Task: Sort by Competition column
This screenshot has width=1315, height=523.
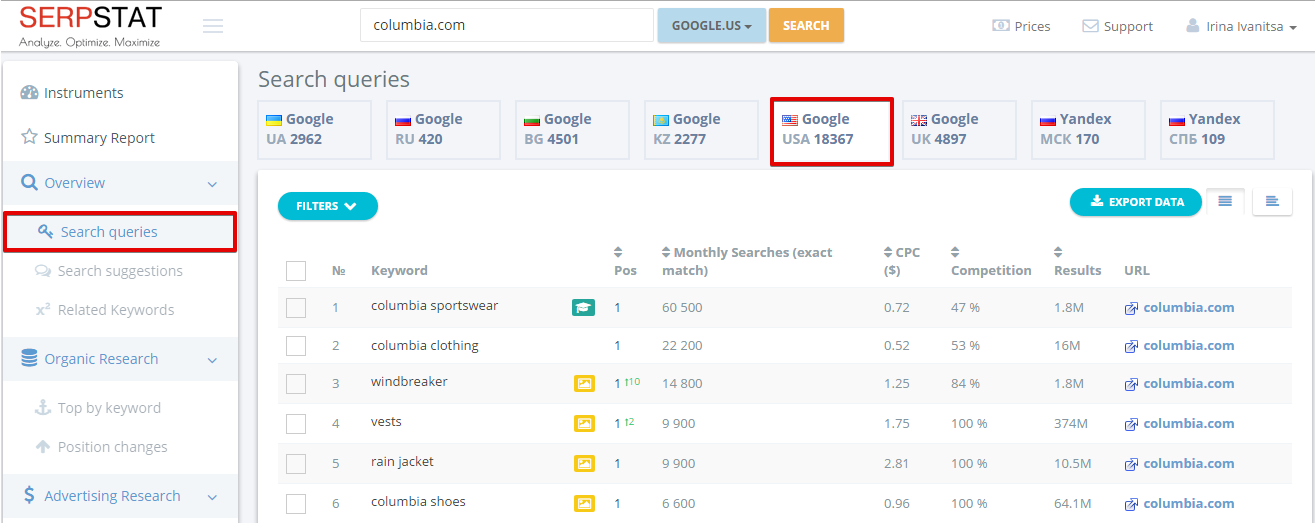Action: pos(991,262)
